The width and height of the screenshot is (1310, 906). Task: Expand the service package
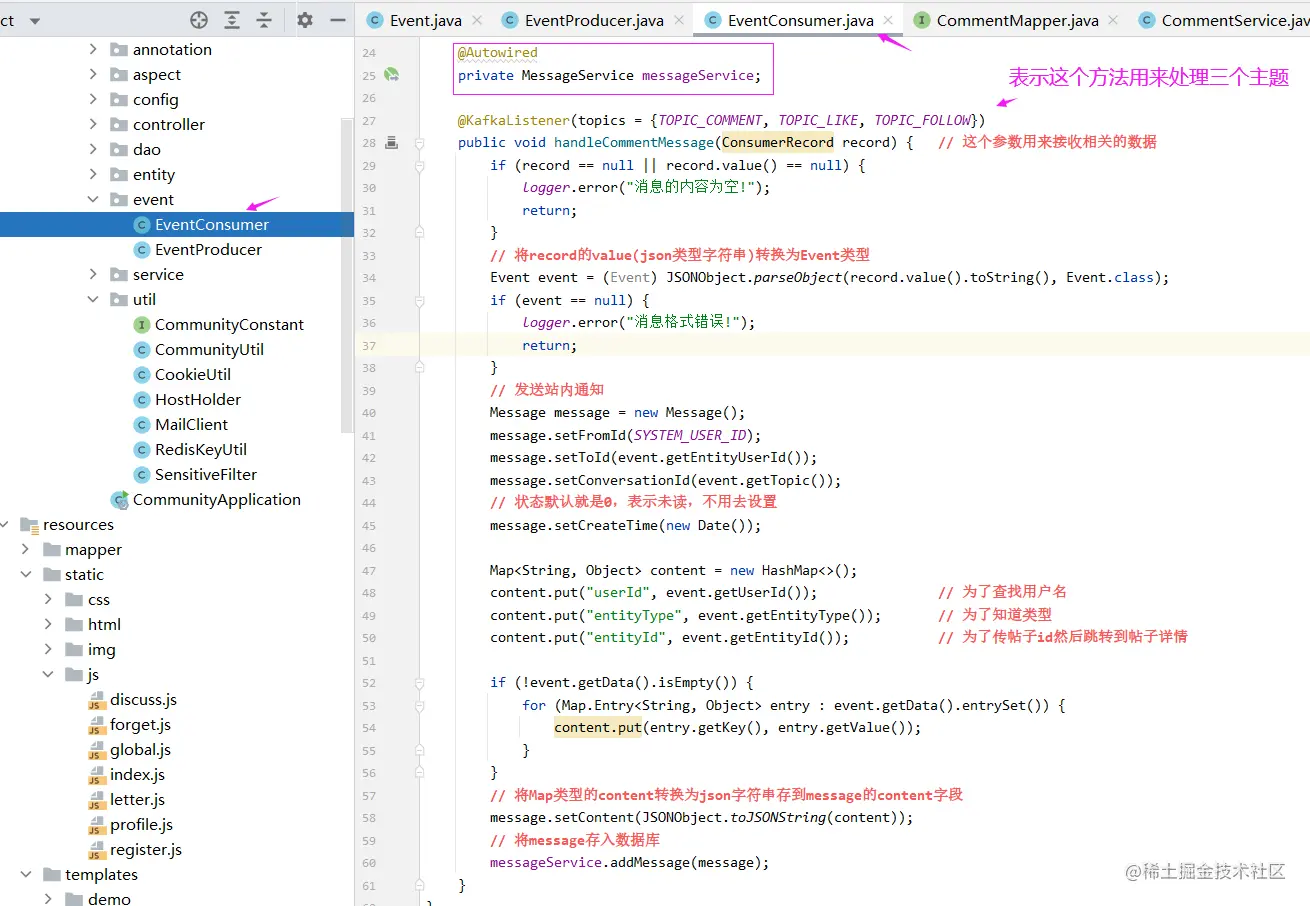click(x=93, y=274)
